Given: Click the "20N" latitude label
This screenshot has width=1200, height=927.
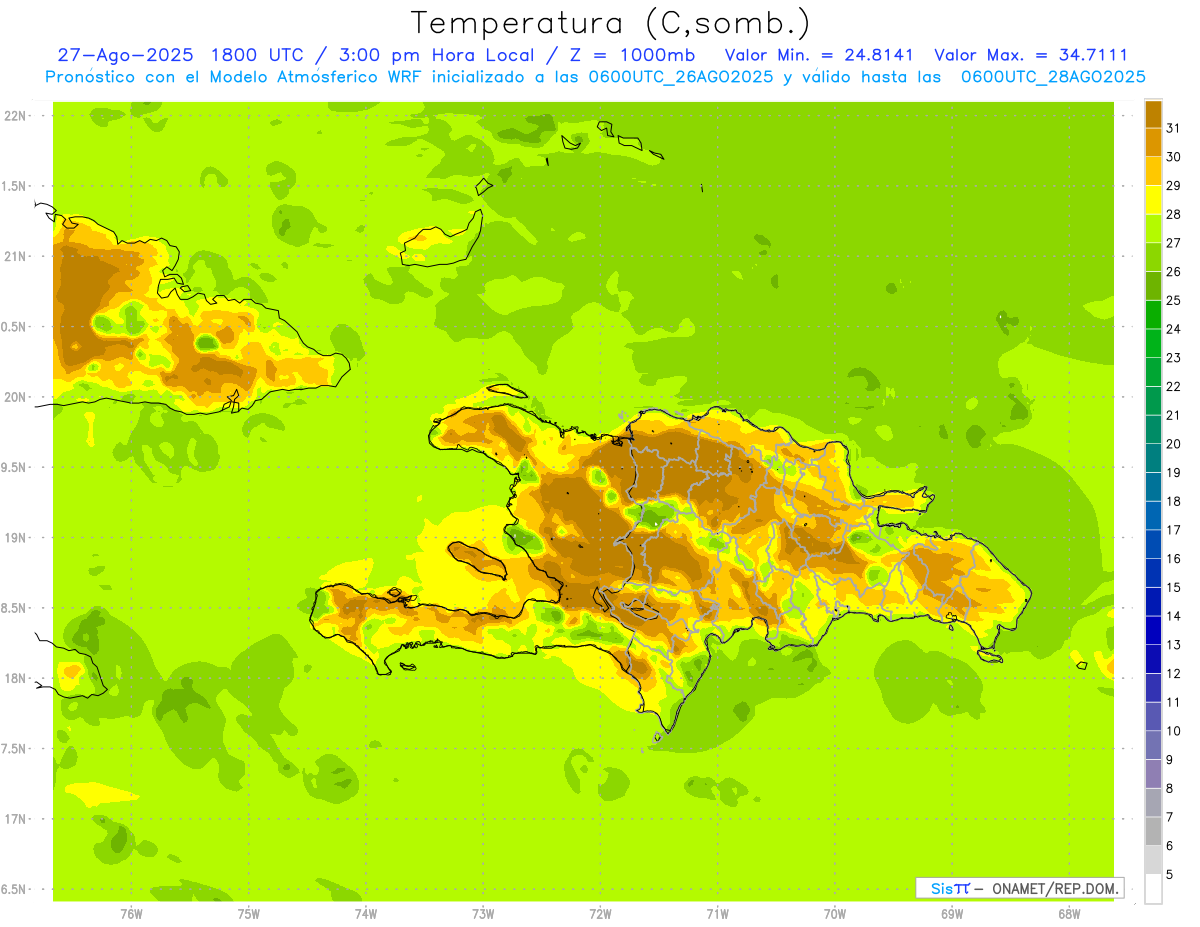Looking at the screenshot, I should point(15,397).
